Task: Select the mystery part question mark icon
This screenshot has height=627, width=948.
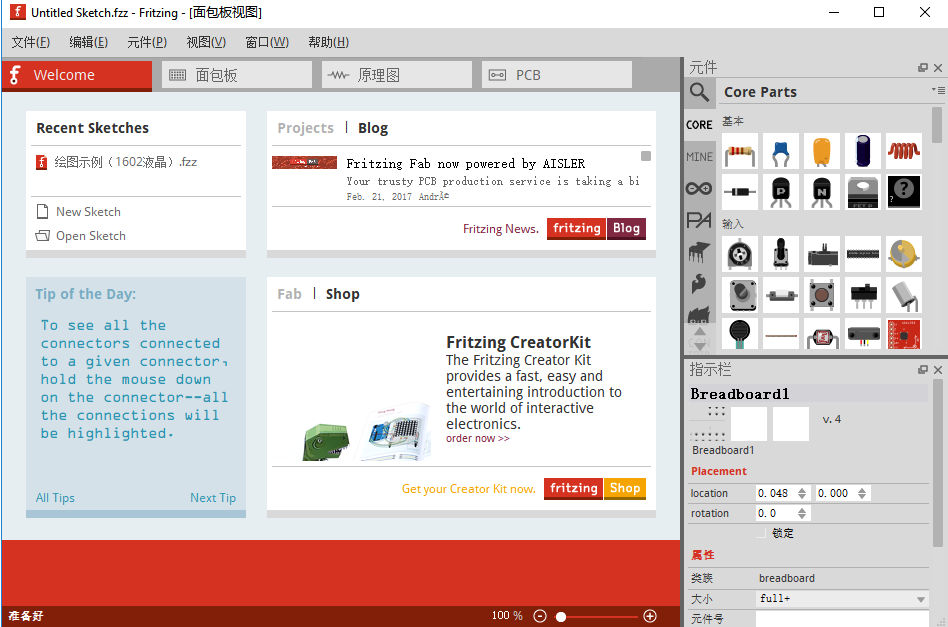Action: tap(904, 192)
